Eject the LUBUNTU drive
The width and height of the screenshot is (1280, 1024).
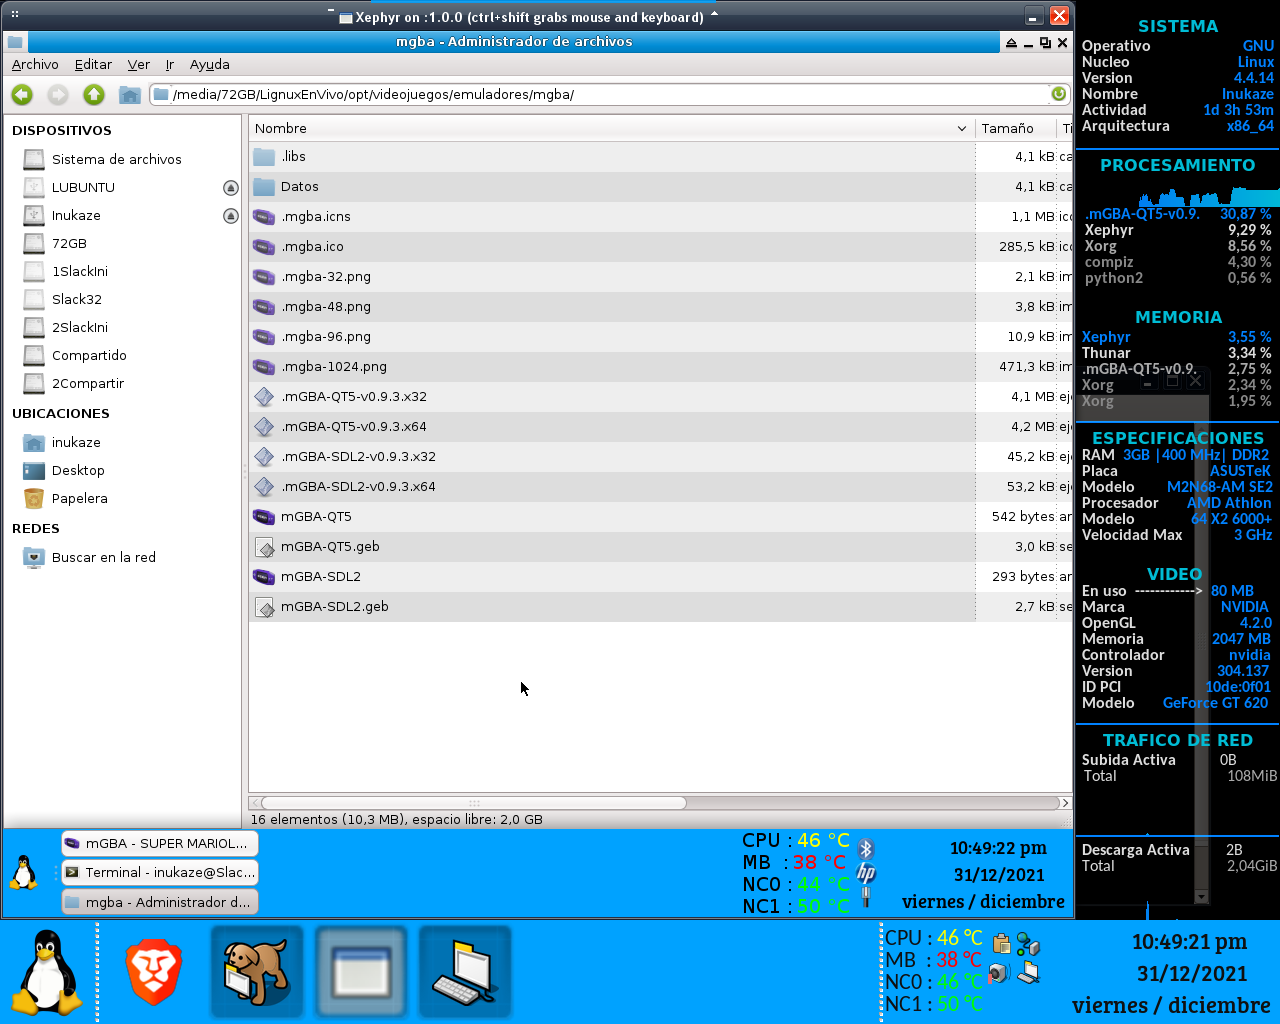231,187
